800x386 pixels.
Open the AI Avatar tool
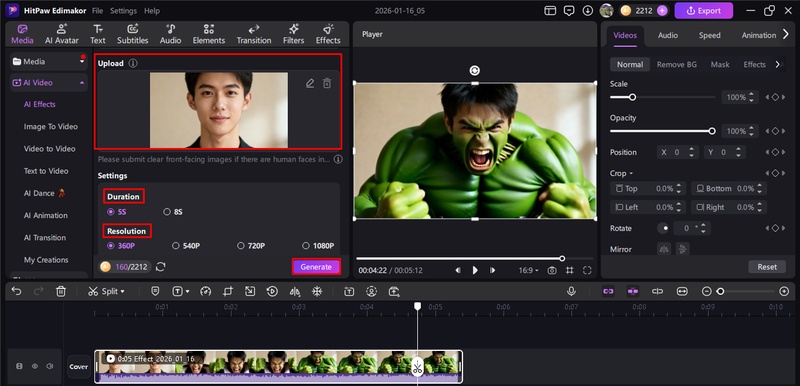pyautogui.click(x=62, y=34)
